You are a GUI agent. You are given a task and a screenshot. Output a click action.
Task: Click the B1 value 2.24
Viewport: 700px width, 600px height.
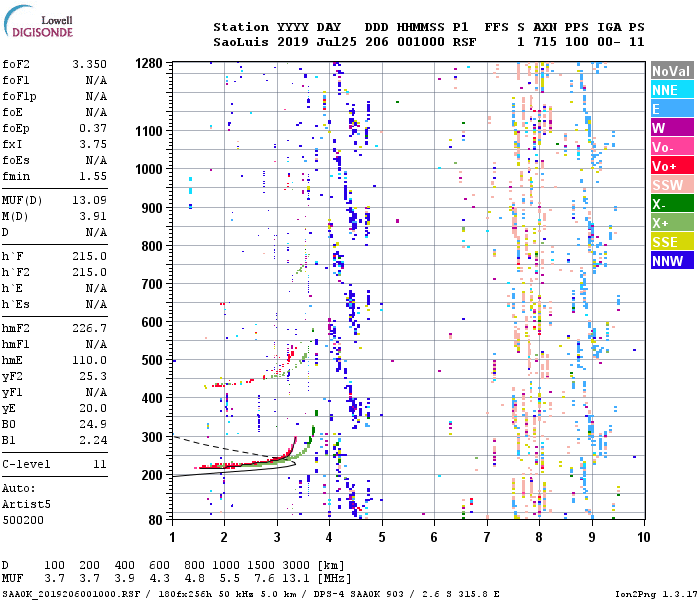[x=93, y=441]
